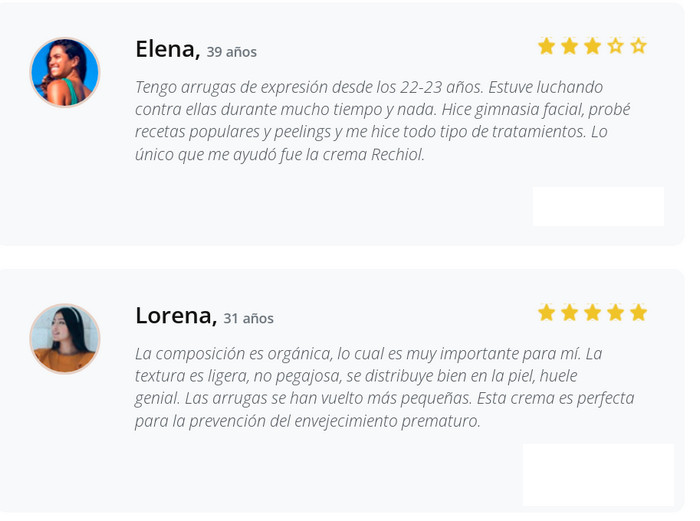Click the "31 años" age label
The image size is (700, 521).
pos(248,319)
